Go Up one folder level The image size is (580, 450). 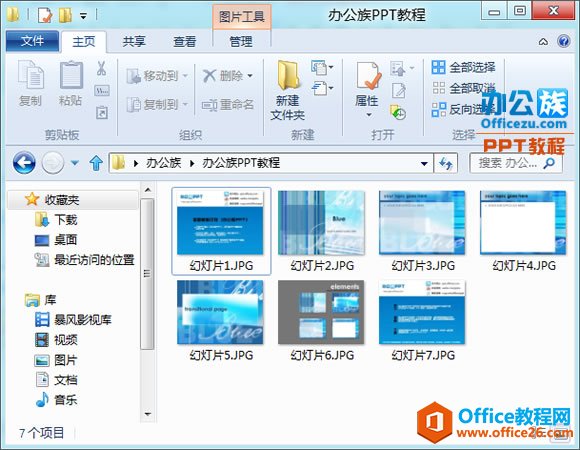point(96,163)
